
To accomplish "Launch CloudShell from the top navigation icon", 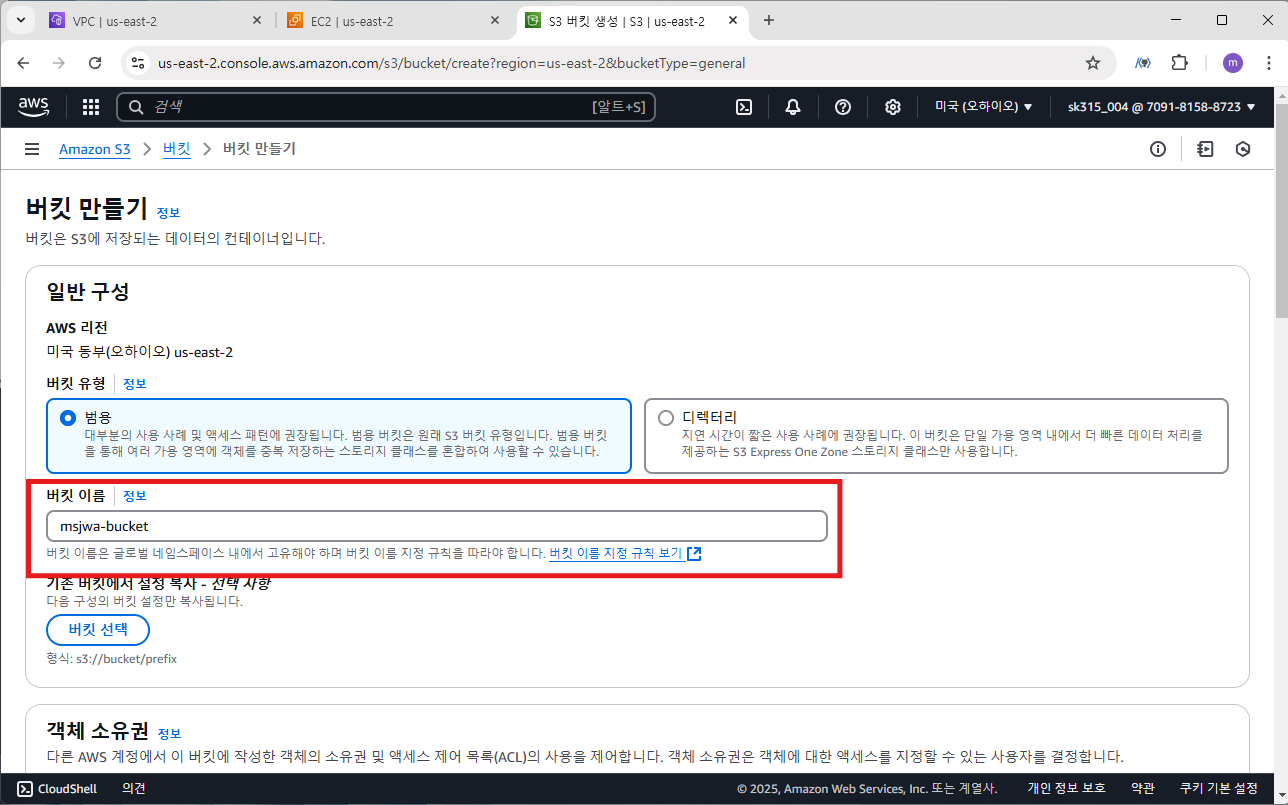I will 744,107.
